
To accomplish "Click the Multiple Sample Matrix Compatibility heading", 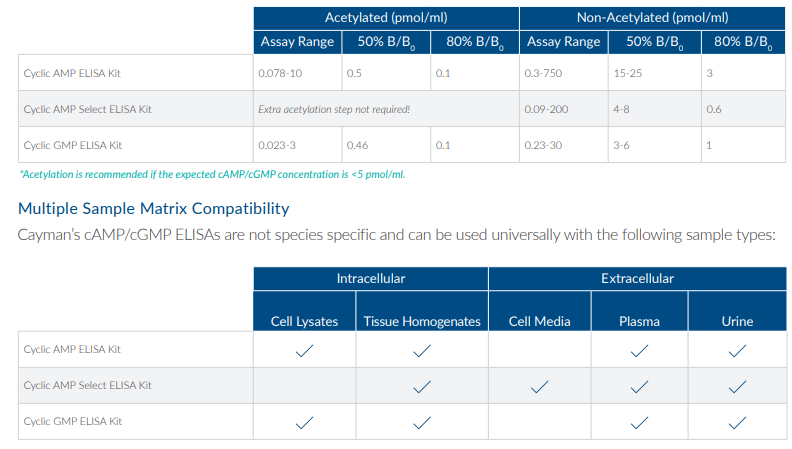I will pyautogui.click(x=154, y=209).
